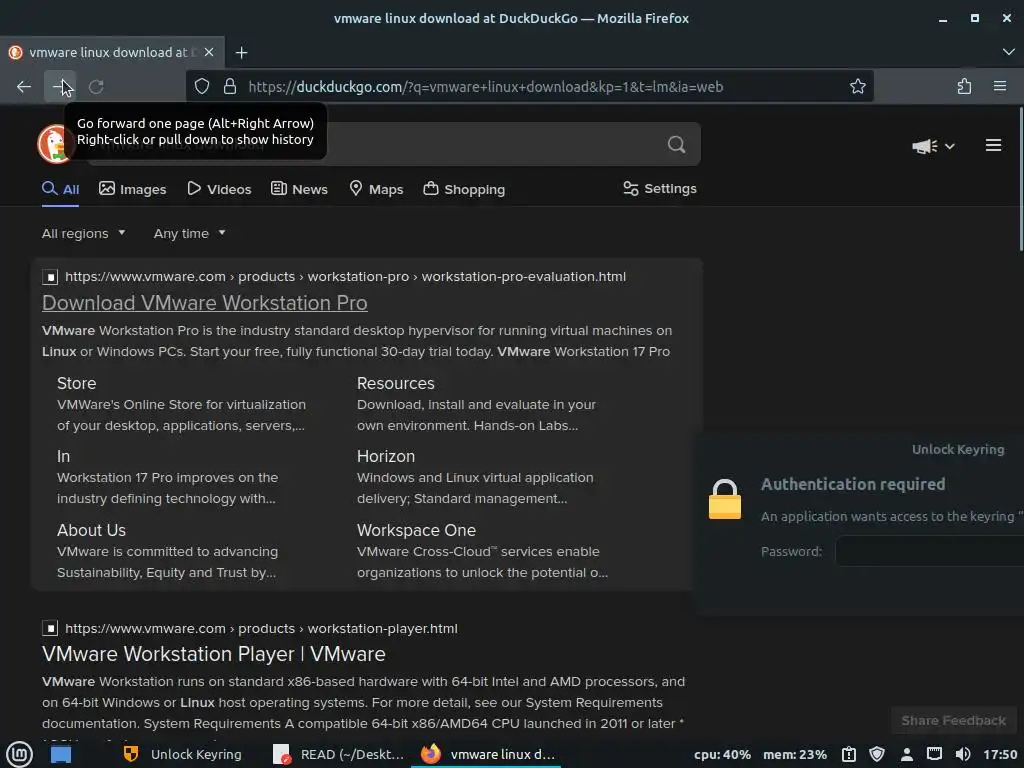
Task: Switch to Unlock Keyring taskbar window
Action: coord(183,754)
